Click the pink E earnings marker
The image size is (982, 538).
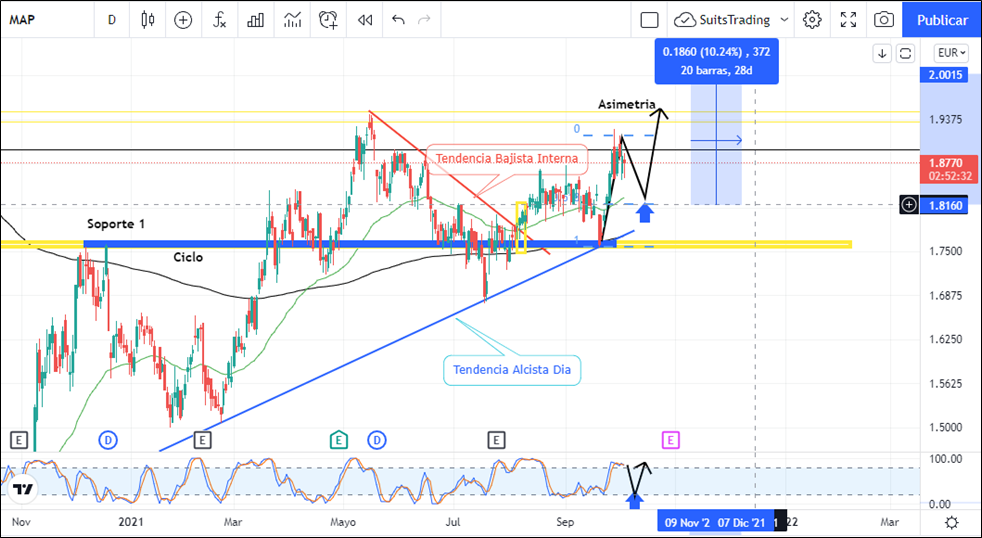[670, 439]
